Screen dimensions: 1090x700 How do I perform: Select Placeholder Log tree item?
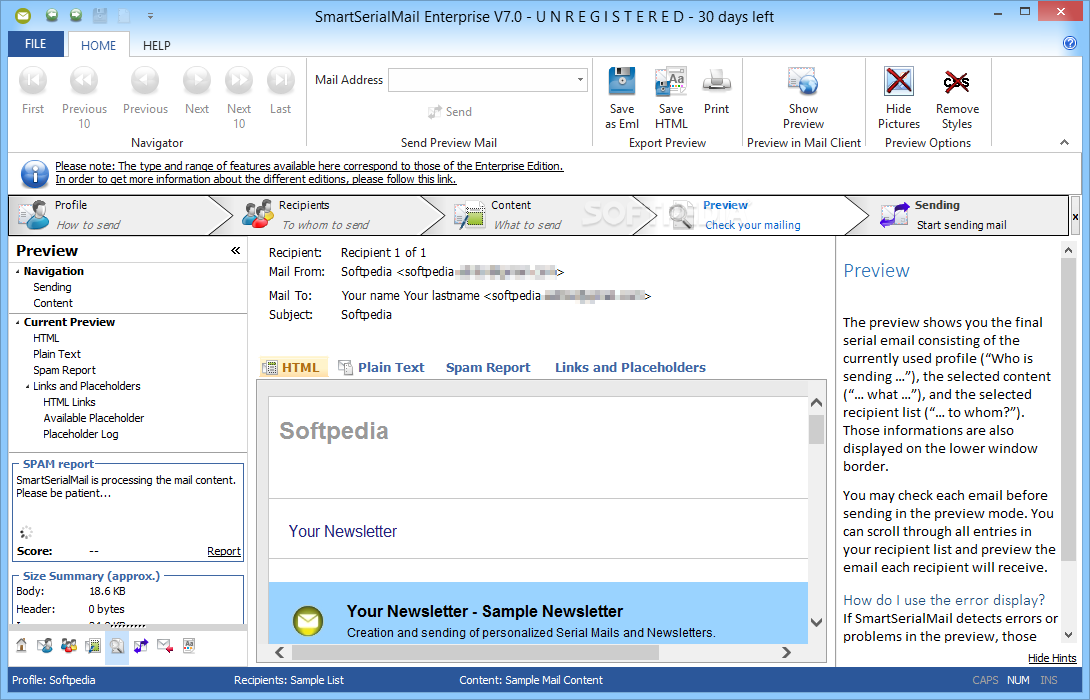pyautogui.click(x=81, y=434)
